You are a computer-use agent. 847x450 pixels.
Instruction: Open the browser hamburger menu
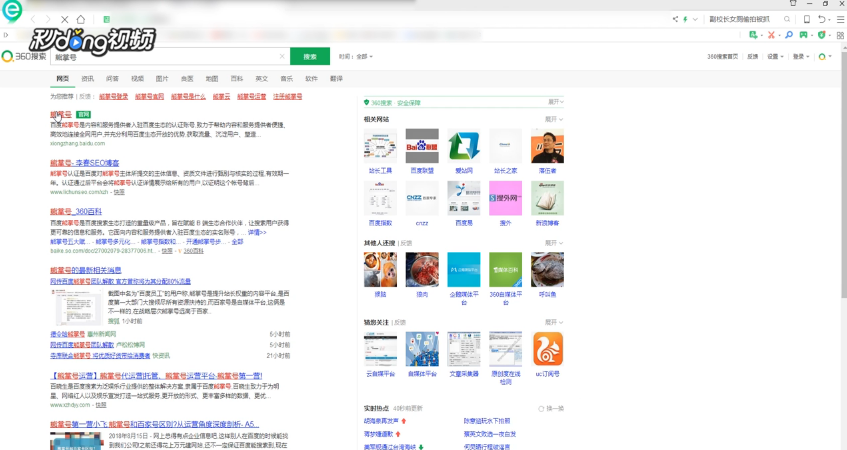(x=841, y=19)
